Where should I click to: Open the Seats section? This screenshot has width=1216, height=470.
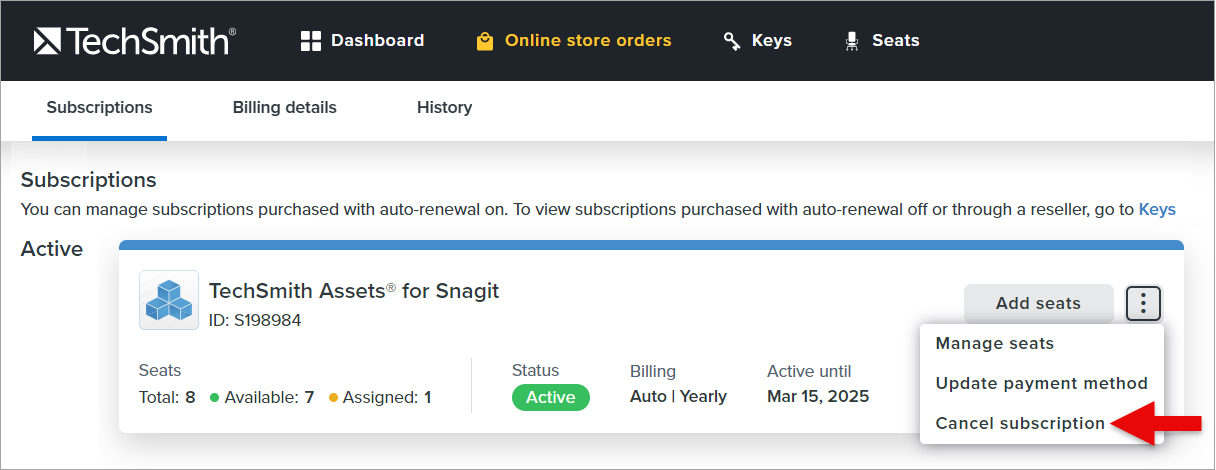pyautogui.click(x=895, y=41)
